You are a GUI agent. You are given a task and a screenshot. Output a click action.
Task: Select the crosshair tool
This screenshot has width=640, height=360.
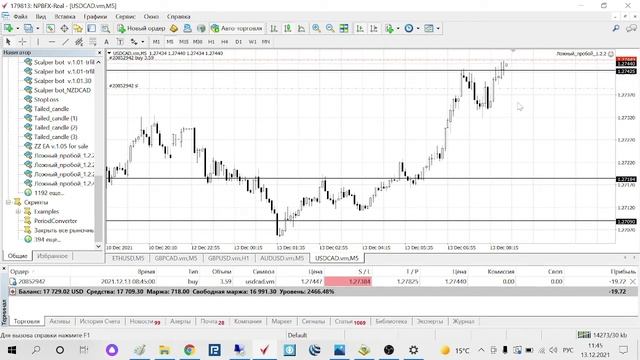tap(22, 42)
